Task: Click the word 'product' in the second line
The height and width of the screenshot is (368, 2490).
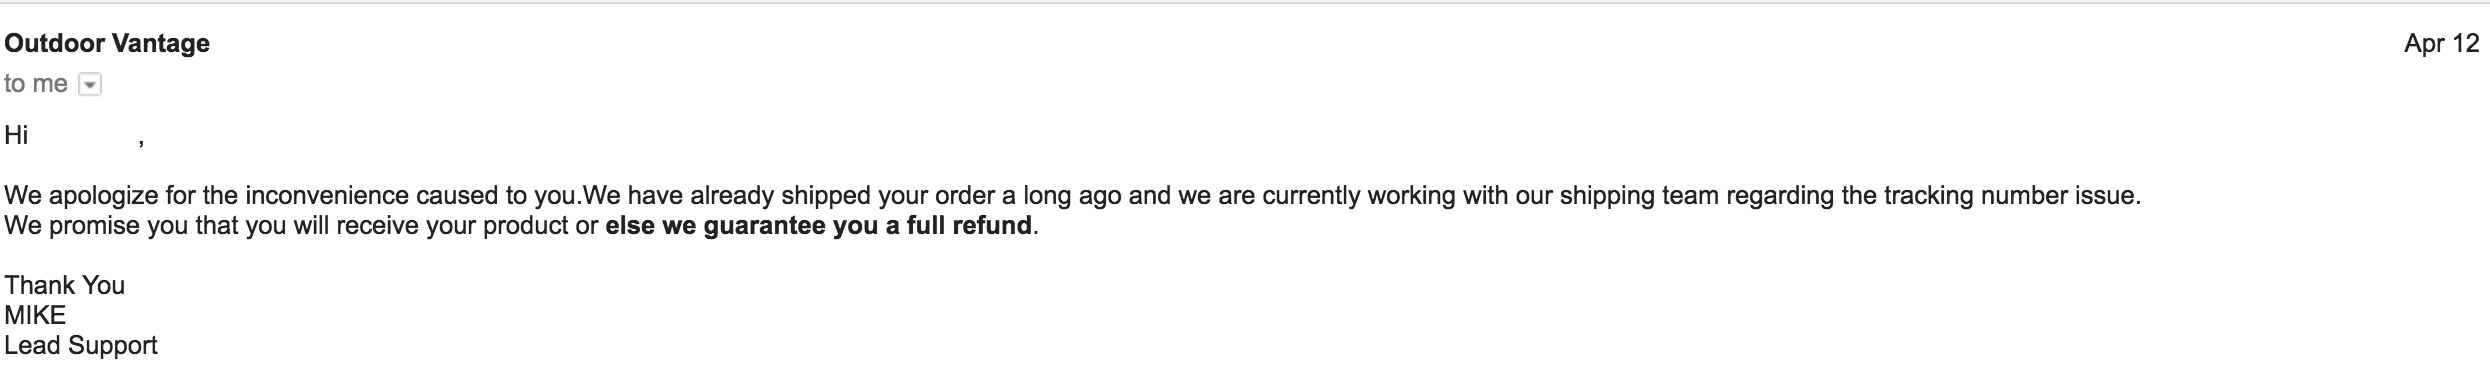Action: [525, 227]
